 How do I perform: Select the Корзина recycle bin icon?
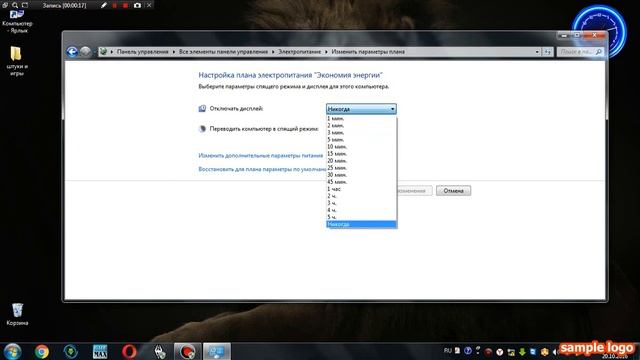pos(17,314)
